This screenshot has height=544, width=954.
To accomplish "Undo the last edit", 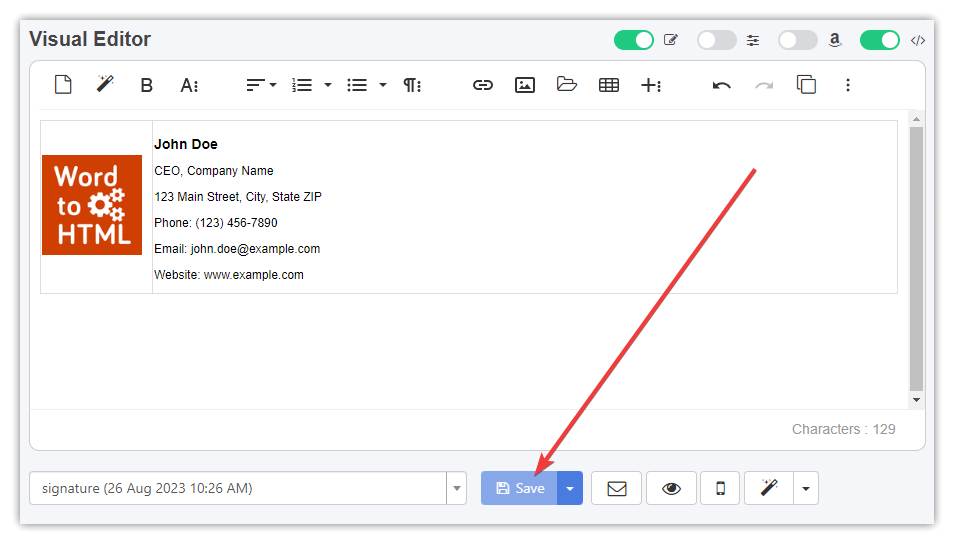I will point(722,85).
